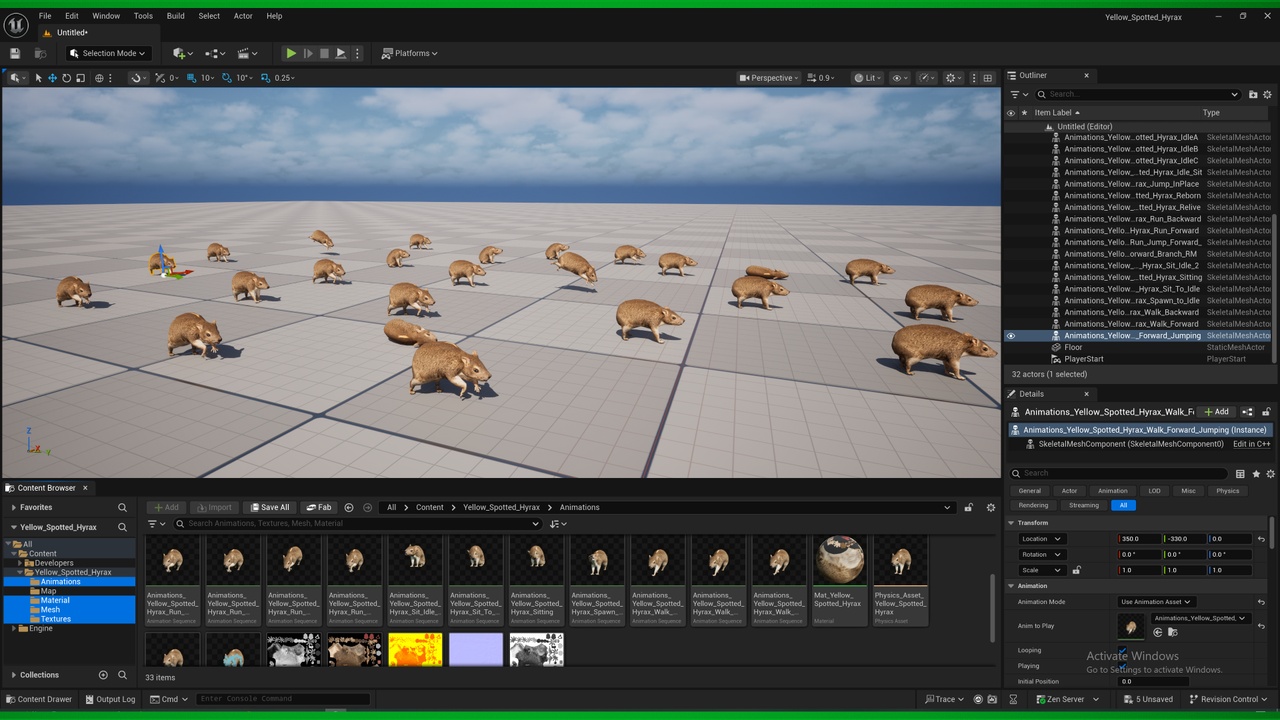This screenshot has width=1280, height=720.
Task: Click the Add component button in Details
Action: [1216, 412]
